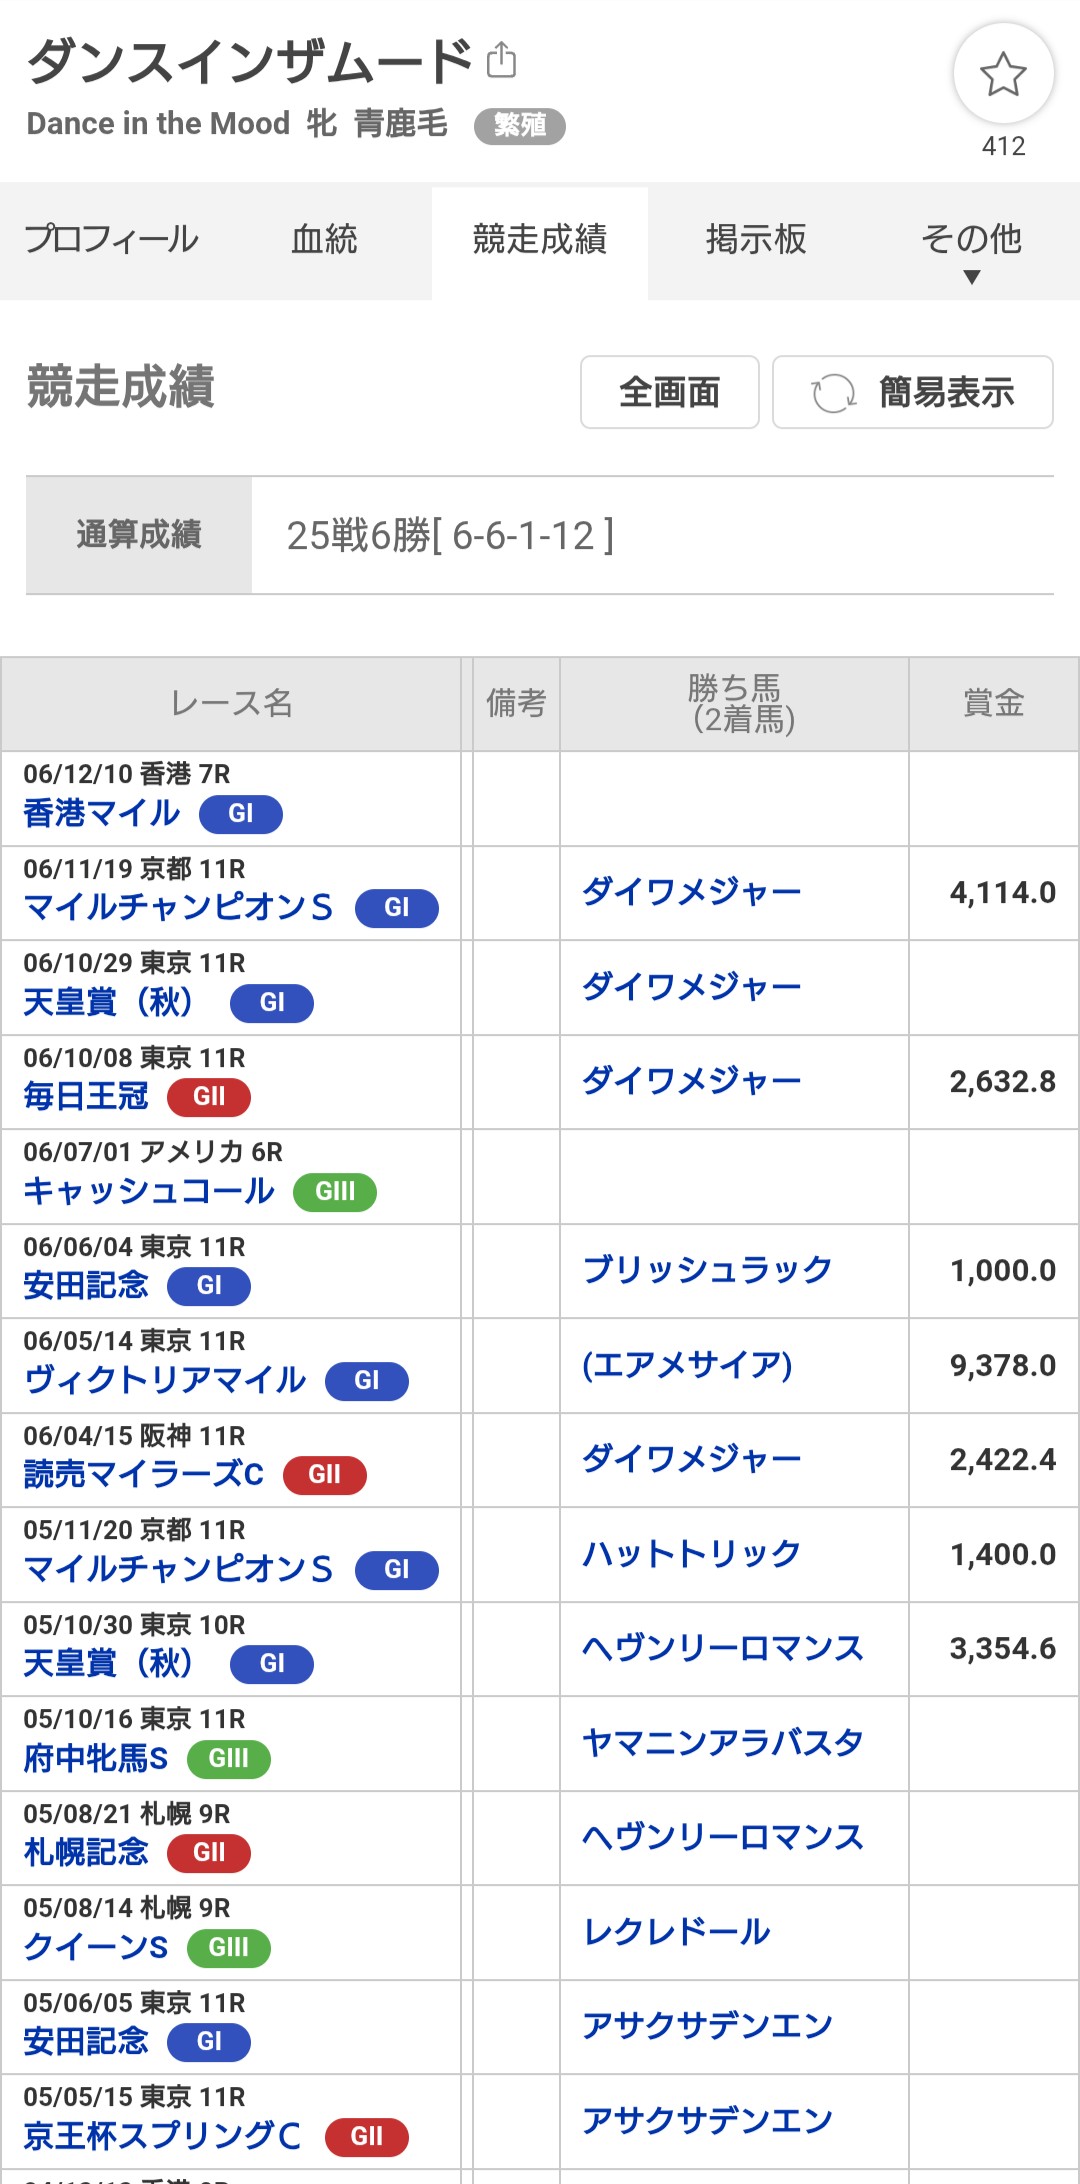Open the 血統 tab
Viewport: 1080px width, 2184px height.
pyautogui.click(x=324, y=240)
